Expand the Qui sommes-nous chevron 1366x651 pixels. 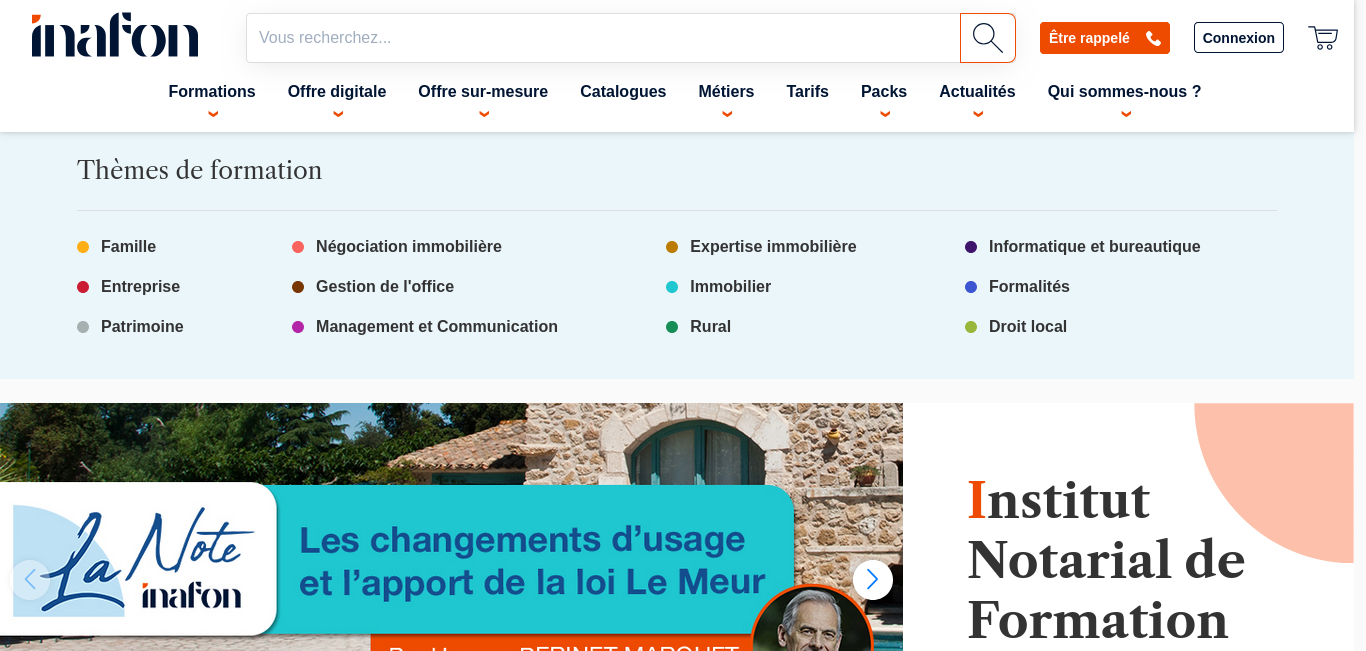click(1125, 114)
